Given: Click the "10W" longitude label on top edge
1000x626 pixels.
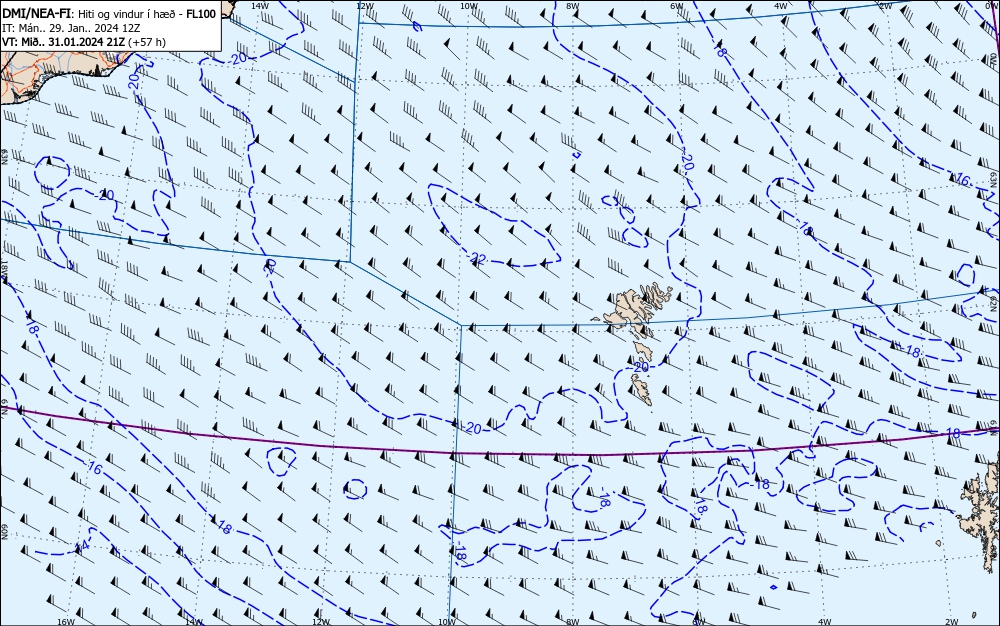Looking at the screenshot, I should tap(469, 6).
